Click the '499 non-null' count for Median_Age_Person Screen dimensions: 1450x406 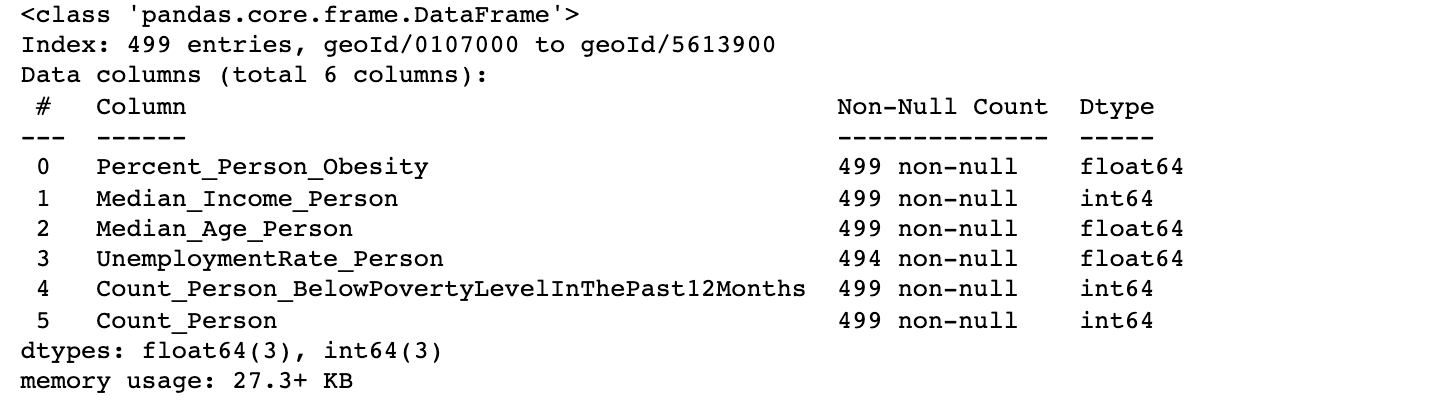tap(927, 229)
